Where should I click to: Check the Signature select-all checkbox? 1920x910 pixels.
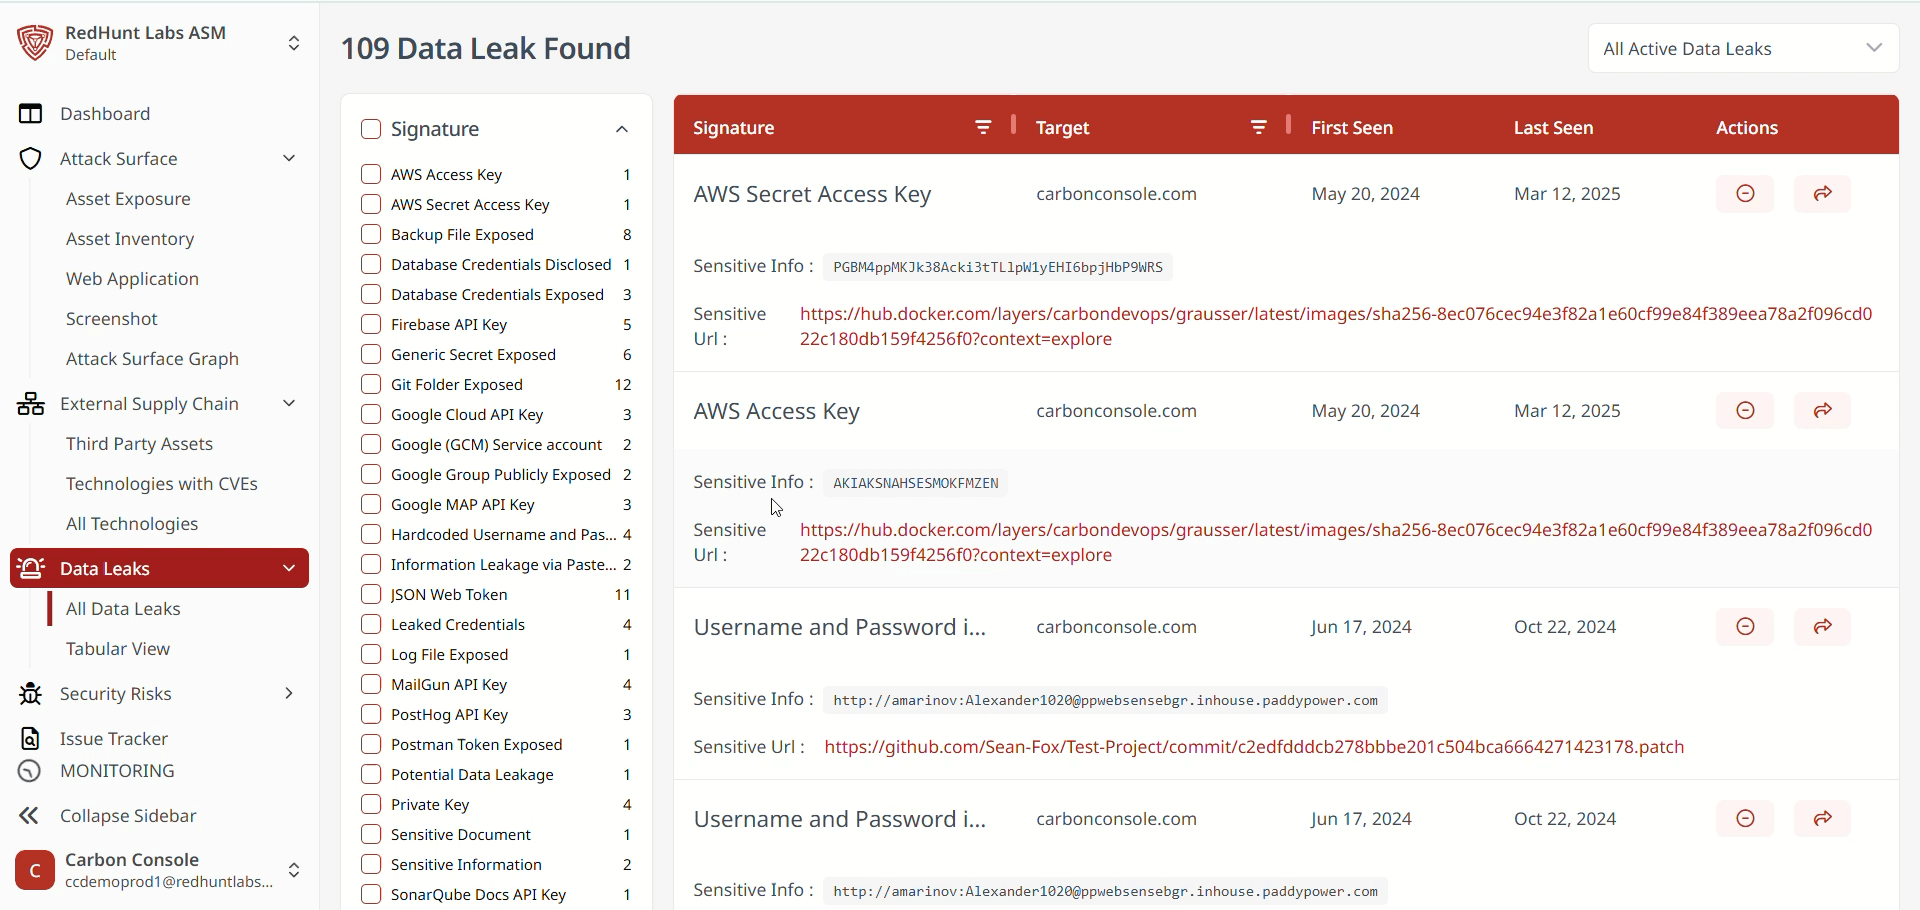click(371, 129)
